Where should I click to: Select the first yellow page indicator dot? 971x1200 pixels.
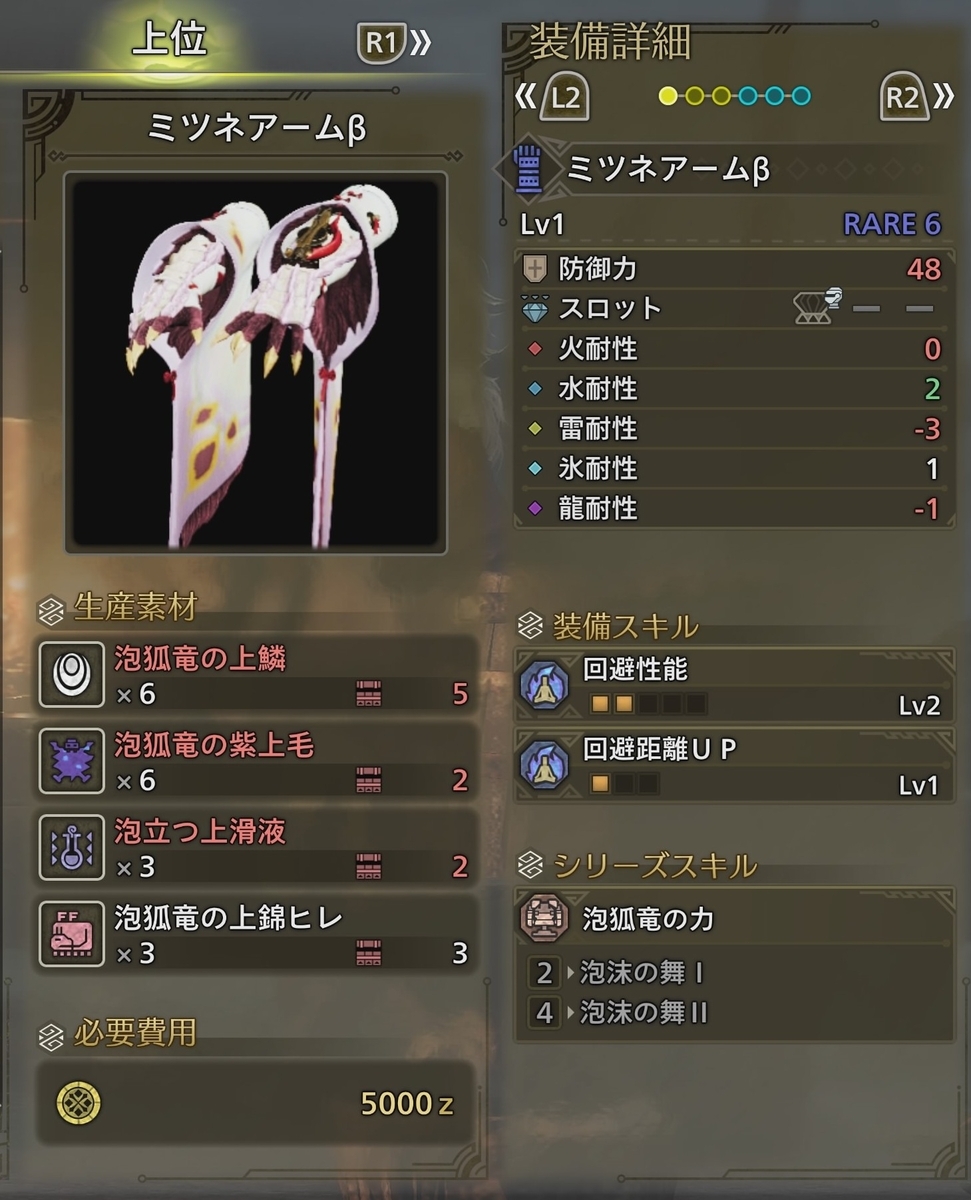(668, 96)
